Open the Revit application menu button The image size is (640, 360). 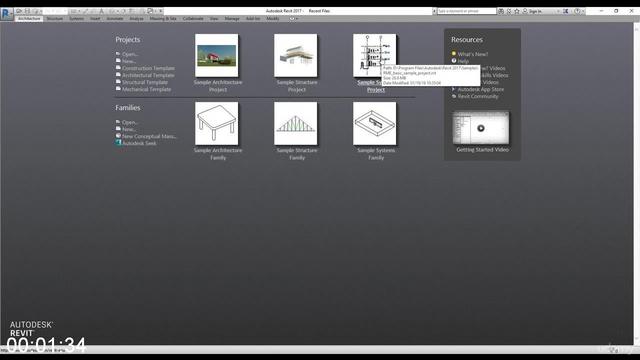(7, 13)
